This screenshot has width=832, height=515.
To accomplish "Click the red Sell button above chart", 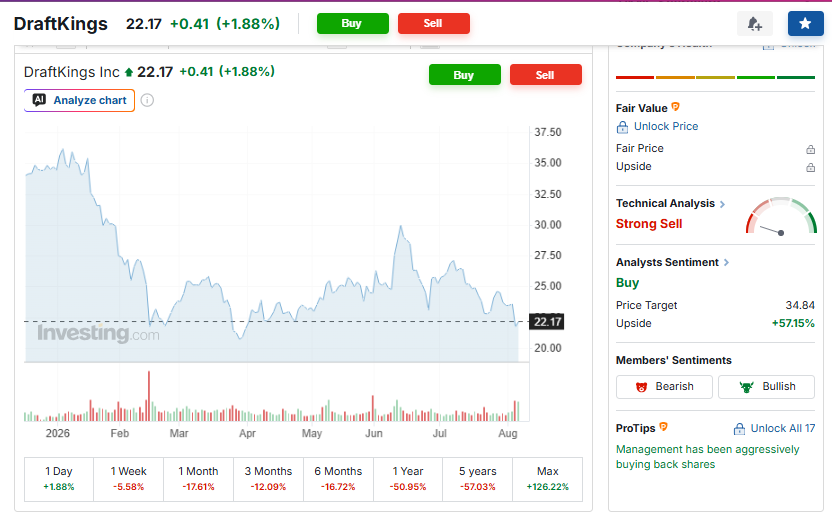I will tap(545, 75).
